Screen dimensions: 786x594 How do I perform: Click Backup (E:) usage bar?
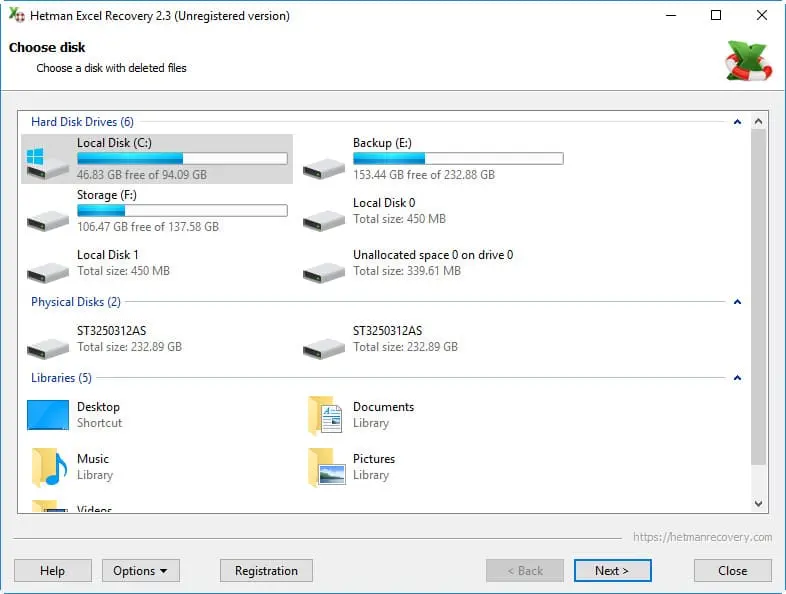pyautogui.click(x=458, y=159)
